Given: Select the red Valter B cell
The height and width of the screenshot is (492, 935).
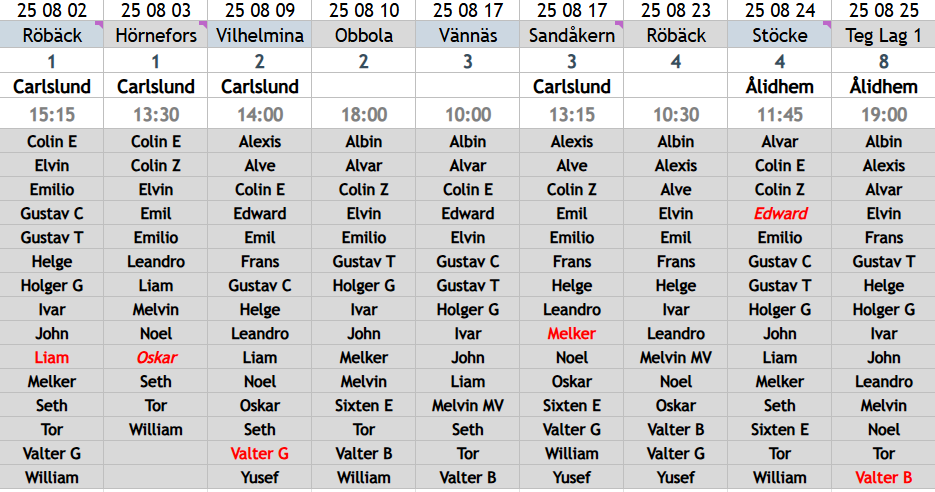Looking at the screenshot, I should coord(884,477).
